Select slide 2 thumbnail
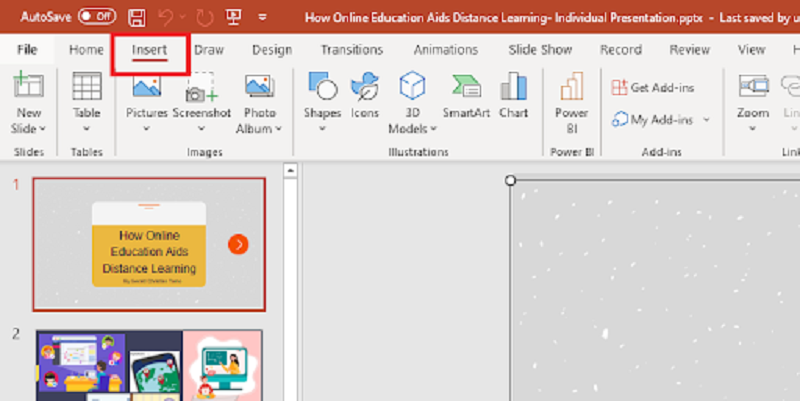 coord(149,365)
